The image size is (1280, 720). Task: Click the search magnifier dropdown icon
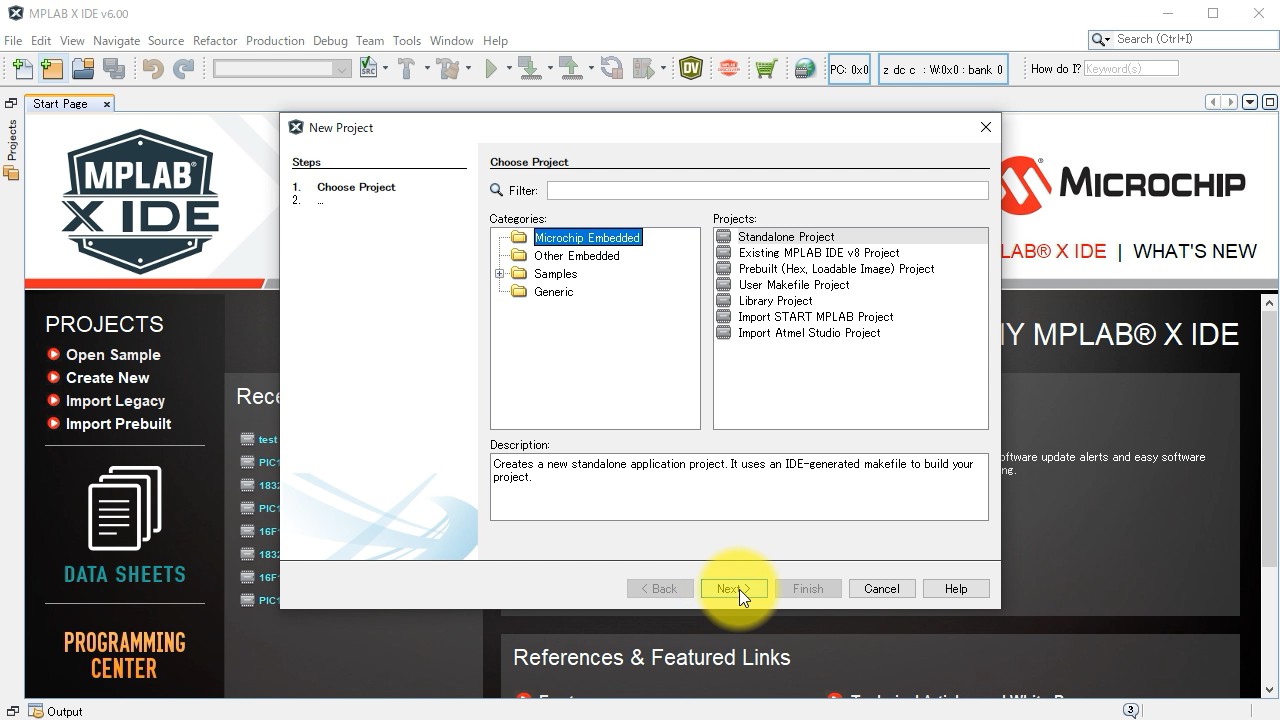point(1101,39)
